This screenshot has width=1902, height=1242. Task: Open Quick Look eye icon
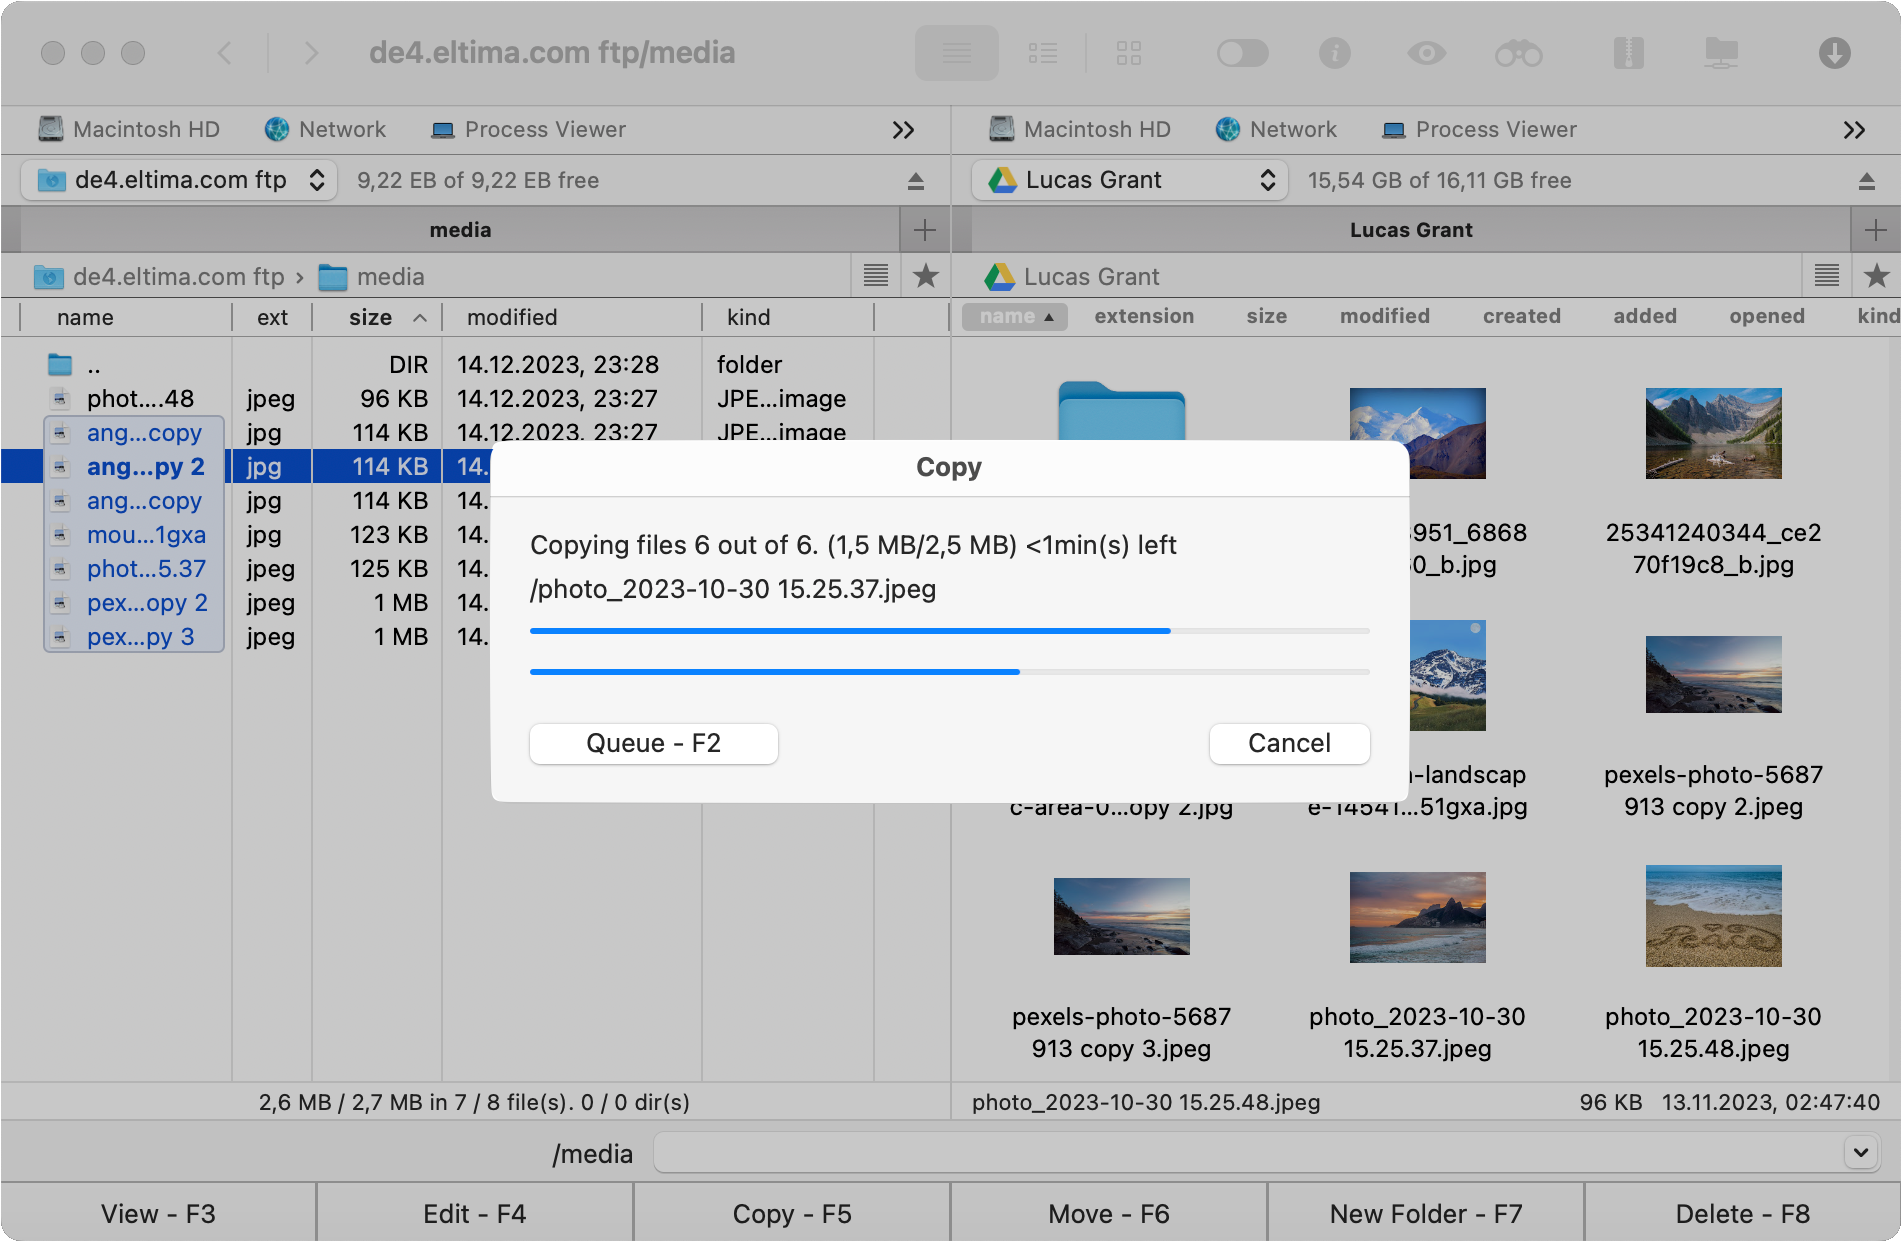click(1427, 53)
